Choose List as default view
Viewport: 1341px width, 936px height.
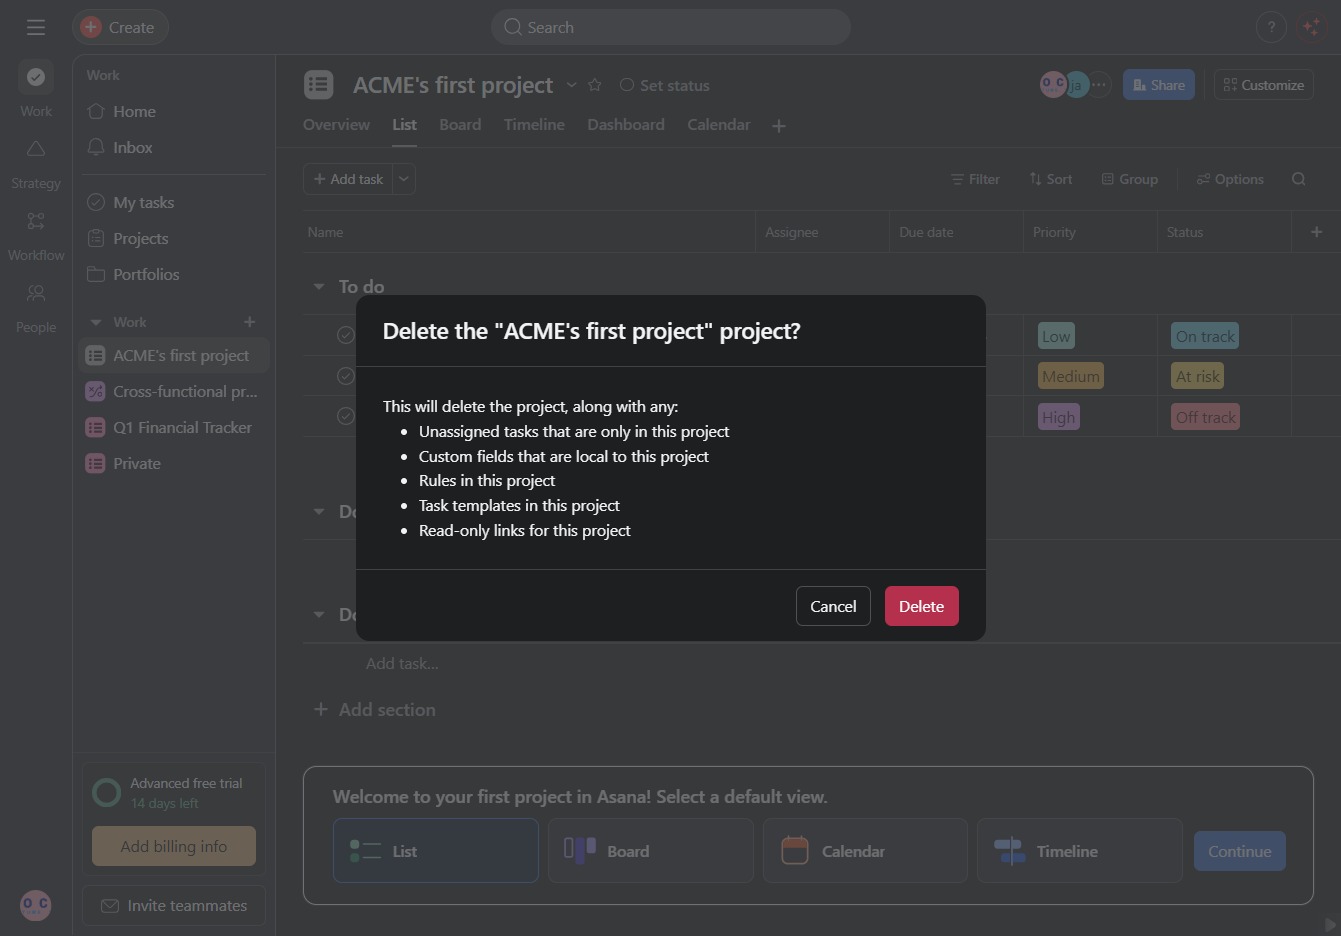[436, 851]
